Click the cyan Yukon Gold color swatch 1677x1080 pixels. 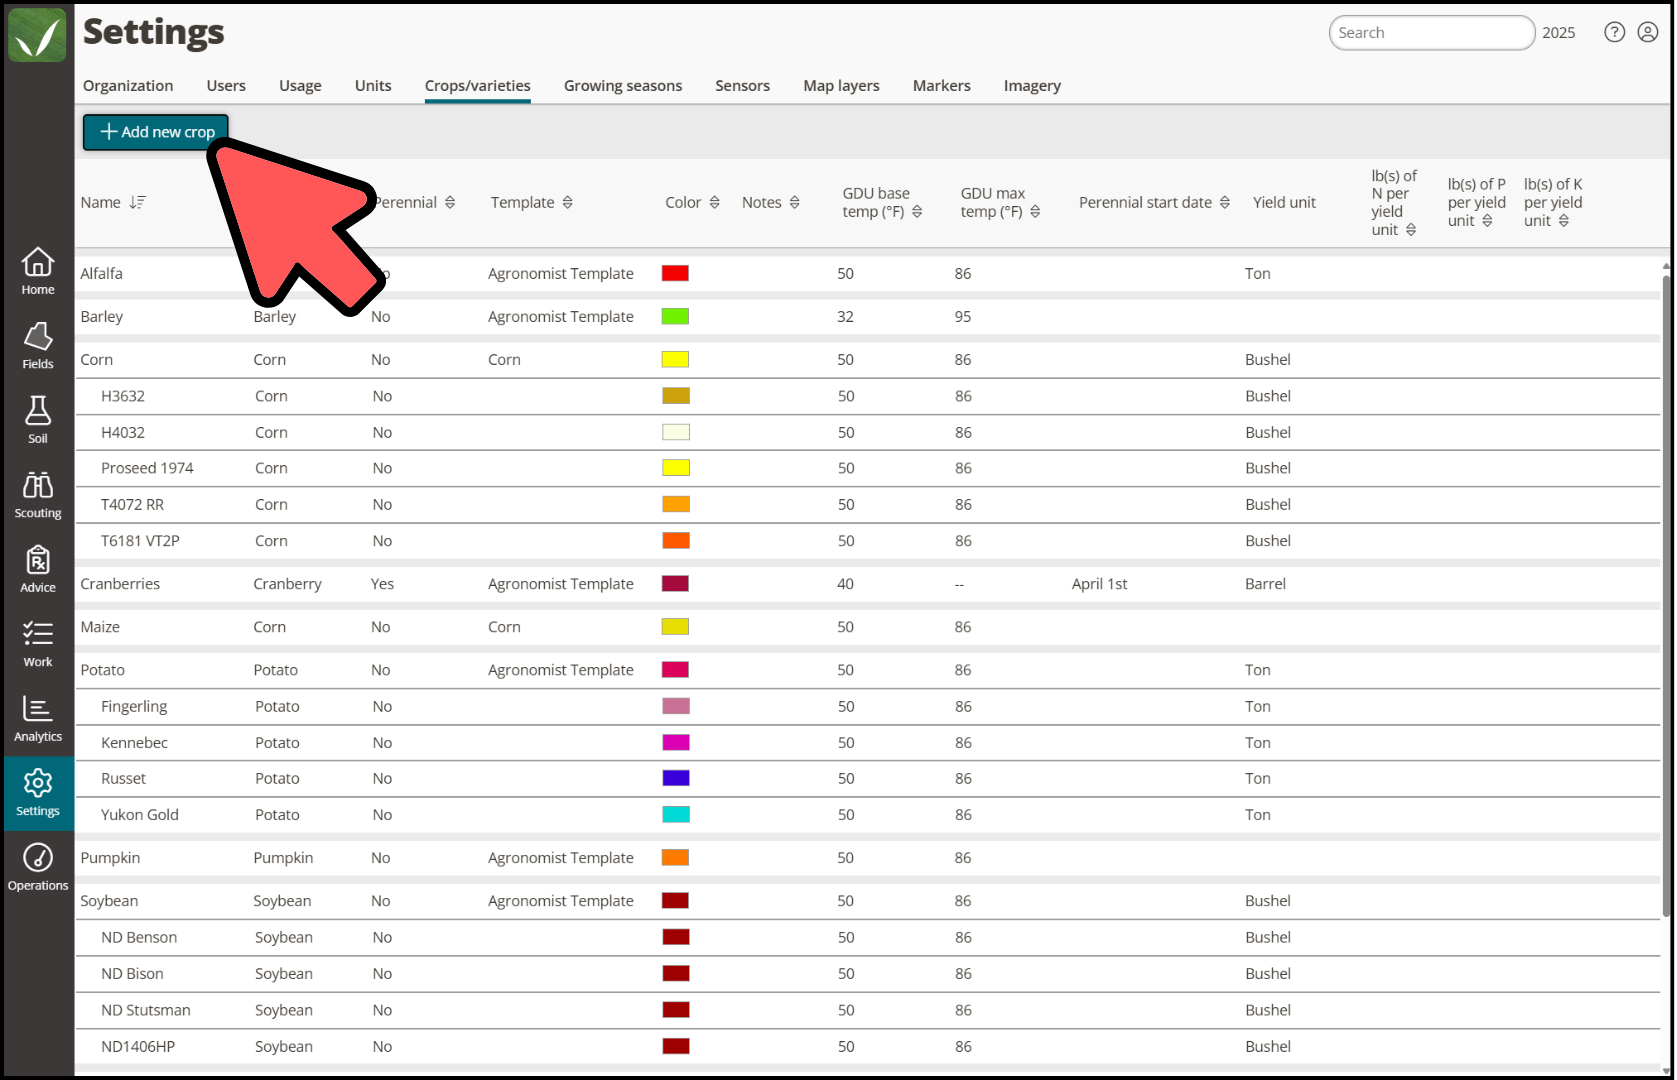click(x=676, y=814)
